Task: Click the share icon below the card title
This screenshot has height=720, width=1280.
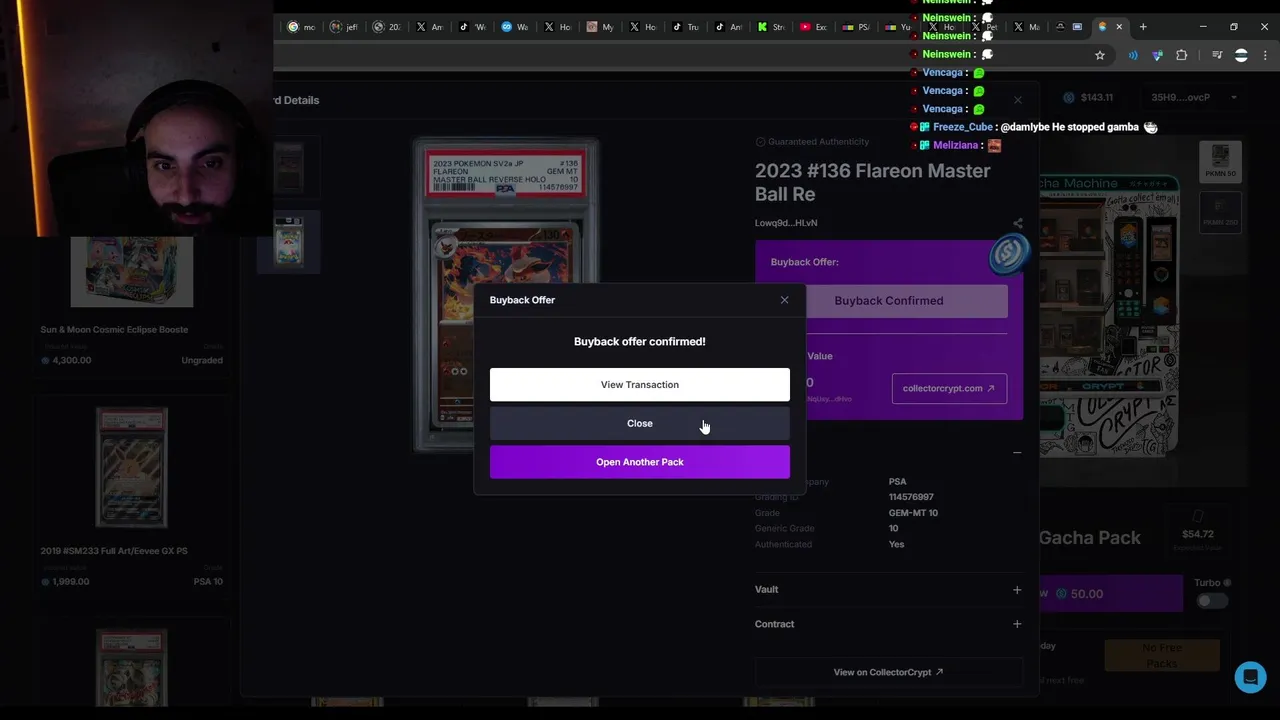Action: tap(1017, 223)
